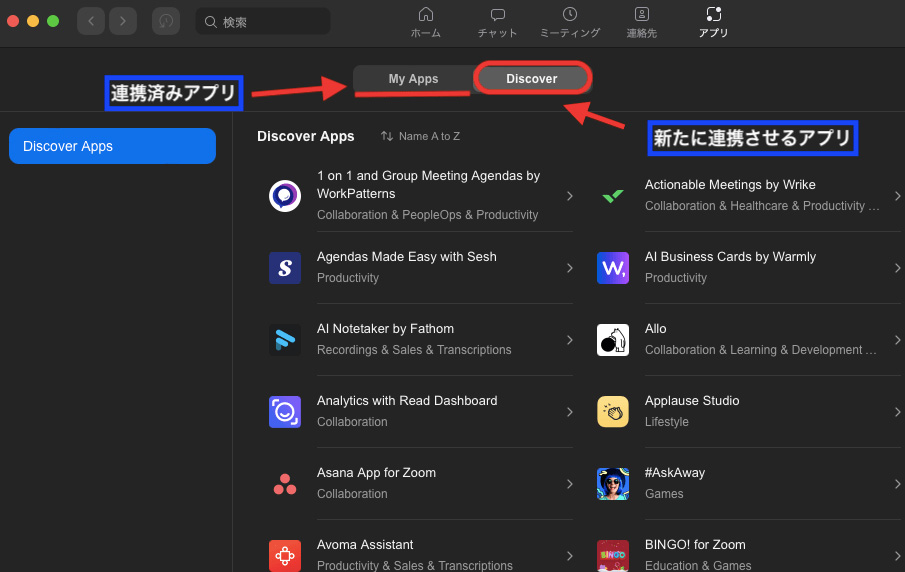Viewport: 905px width, 572px height.
Task: Open Asana App for Zoom title
Action: [376, 473]
